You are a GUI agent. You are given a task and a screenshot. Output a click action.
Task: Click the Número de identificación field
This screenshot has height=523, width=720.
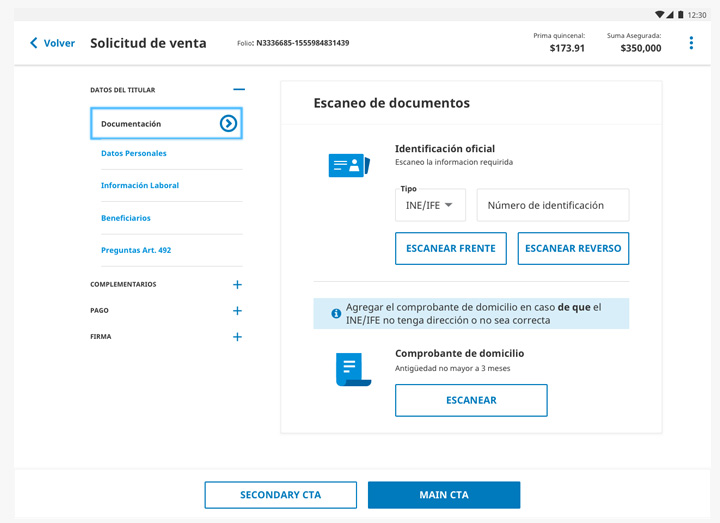coord(553,205)
